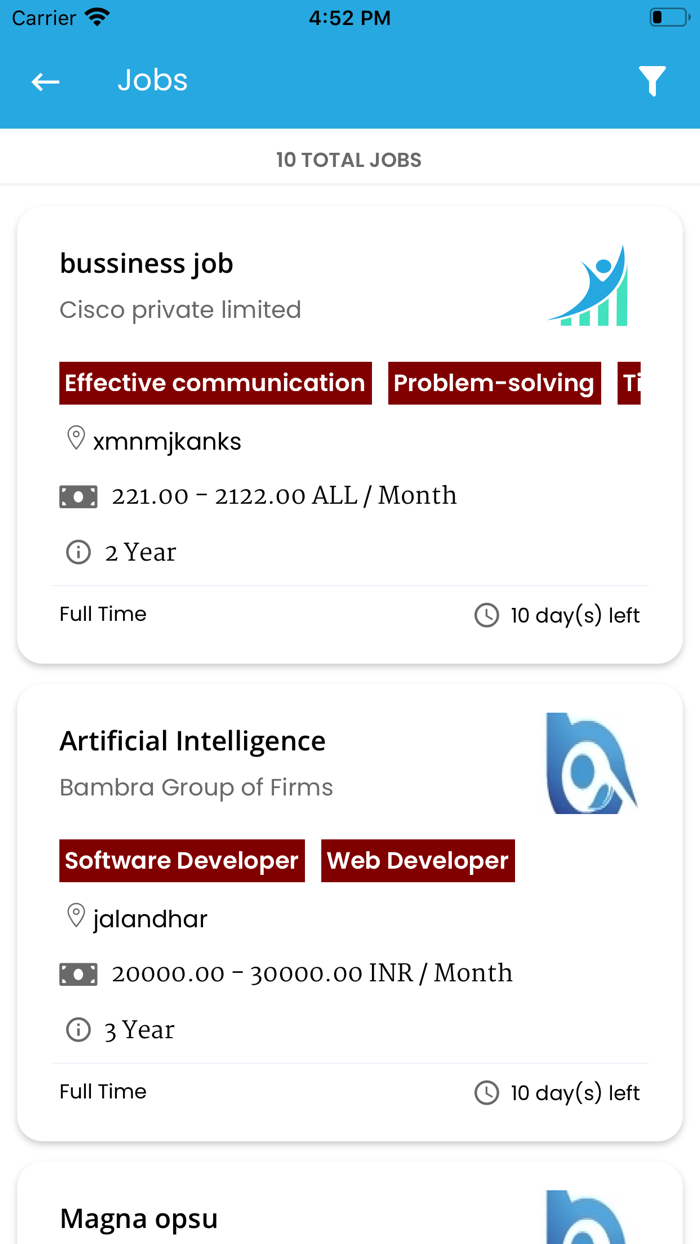Select the Software Developer tag

pos(182,861)
